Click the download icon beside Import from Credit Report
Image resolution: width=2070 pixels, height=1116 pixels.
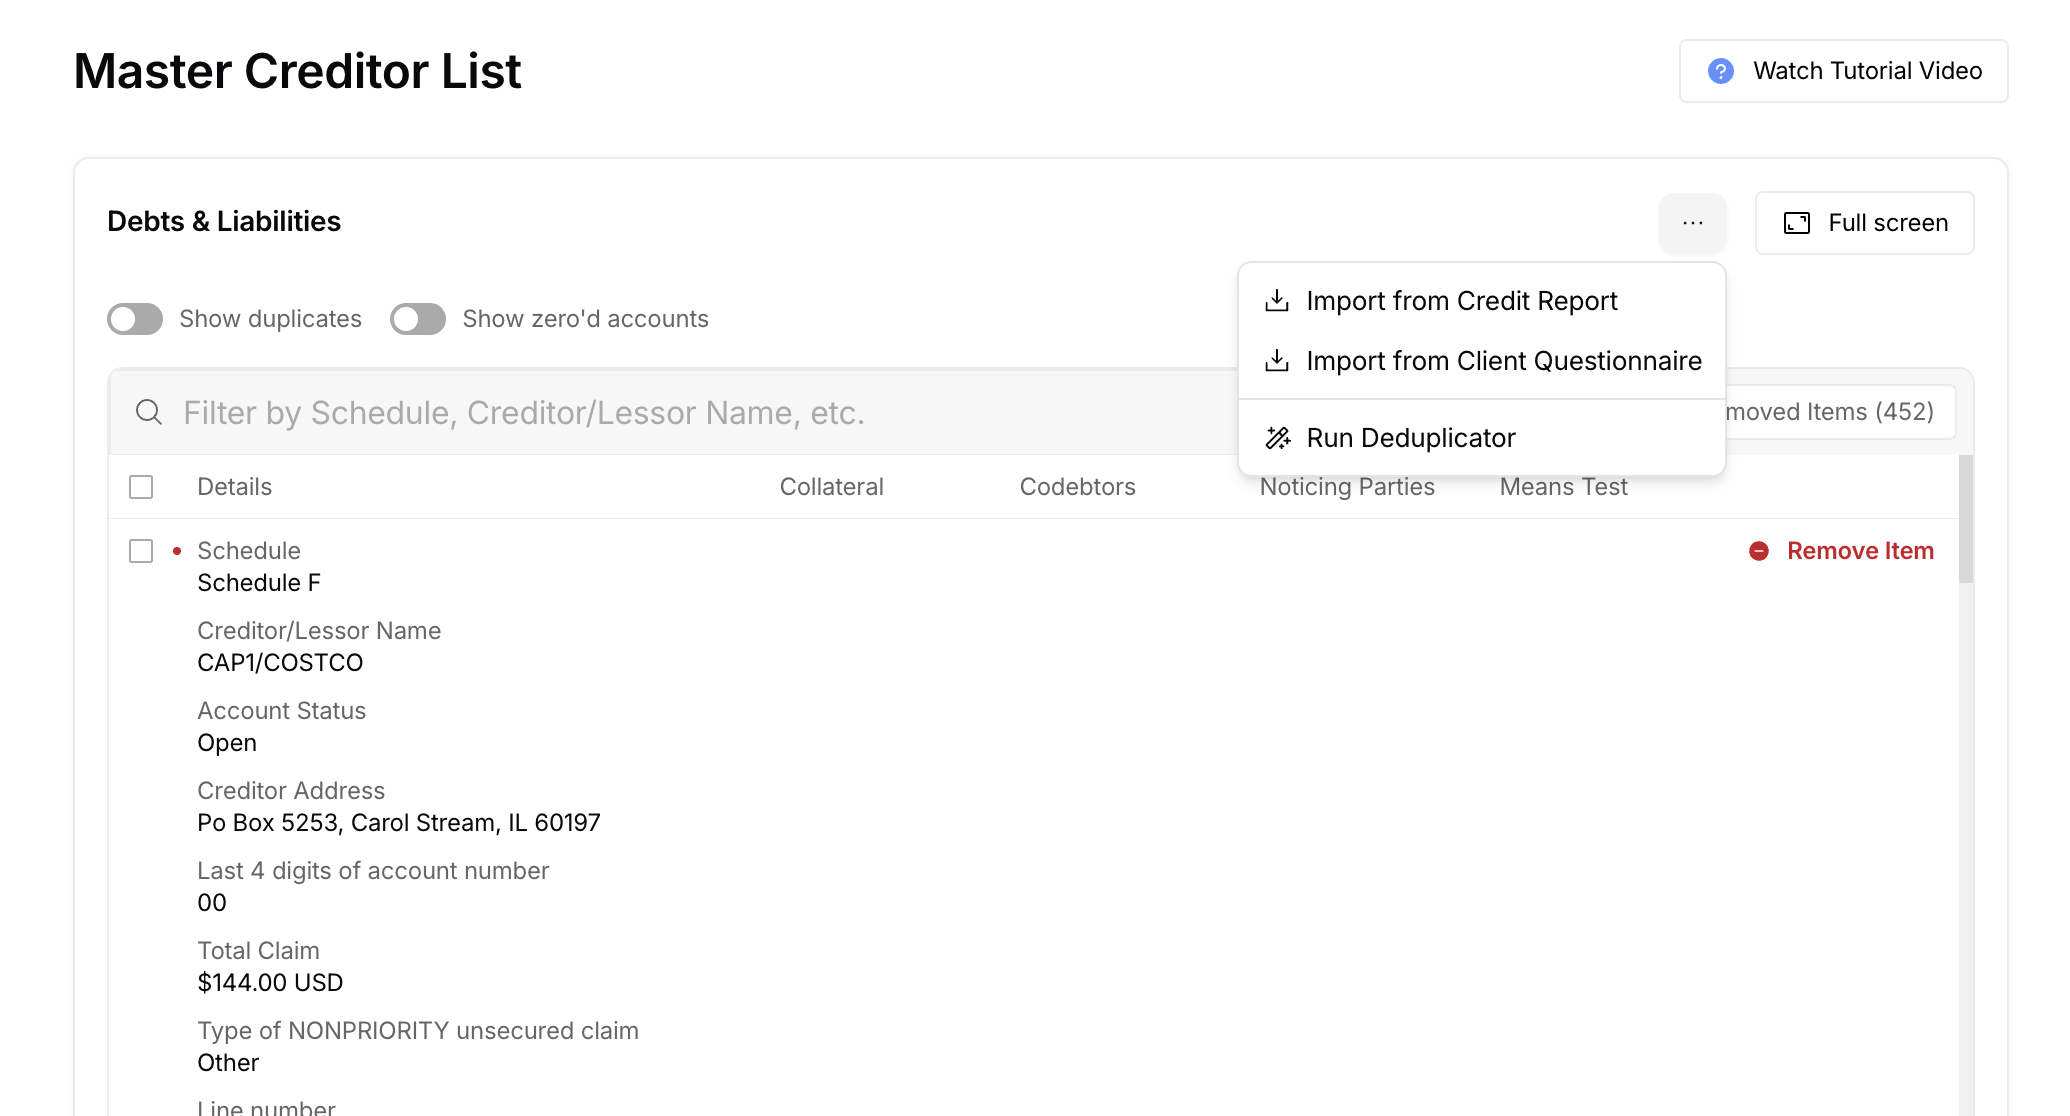pos(1277,301)
